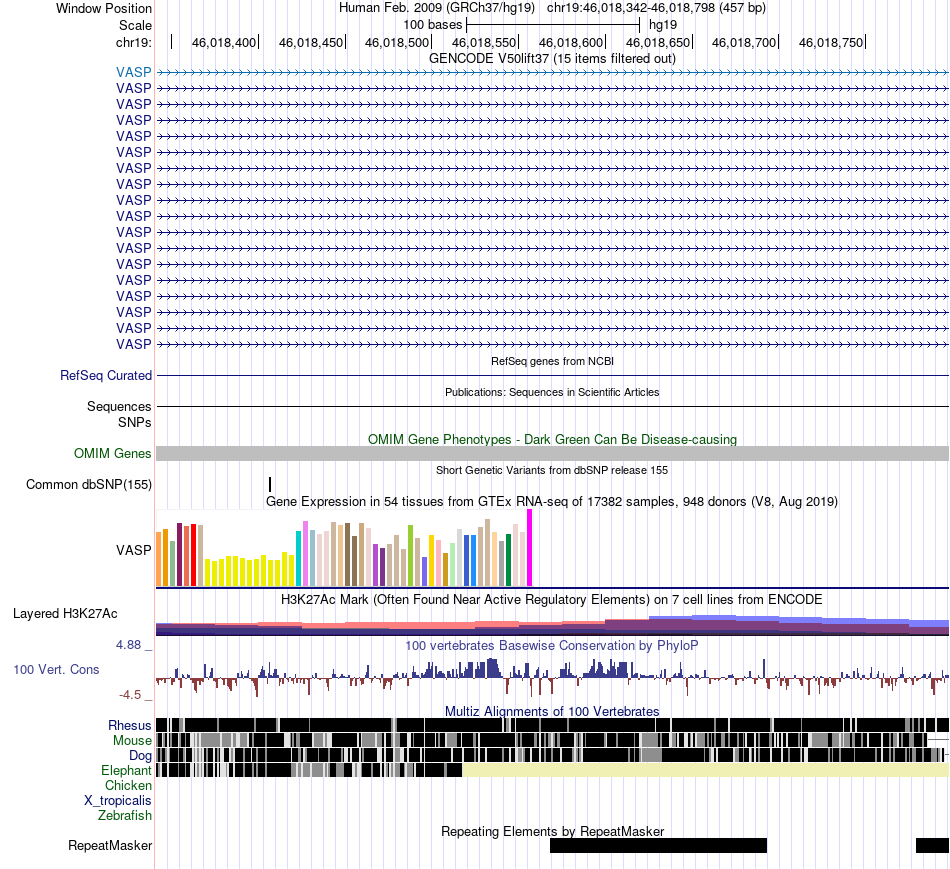Click the Common dbSNP(155) label
Screen dimensions: 950x869
(89, 484)
